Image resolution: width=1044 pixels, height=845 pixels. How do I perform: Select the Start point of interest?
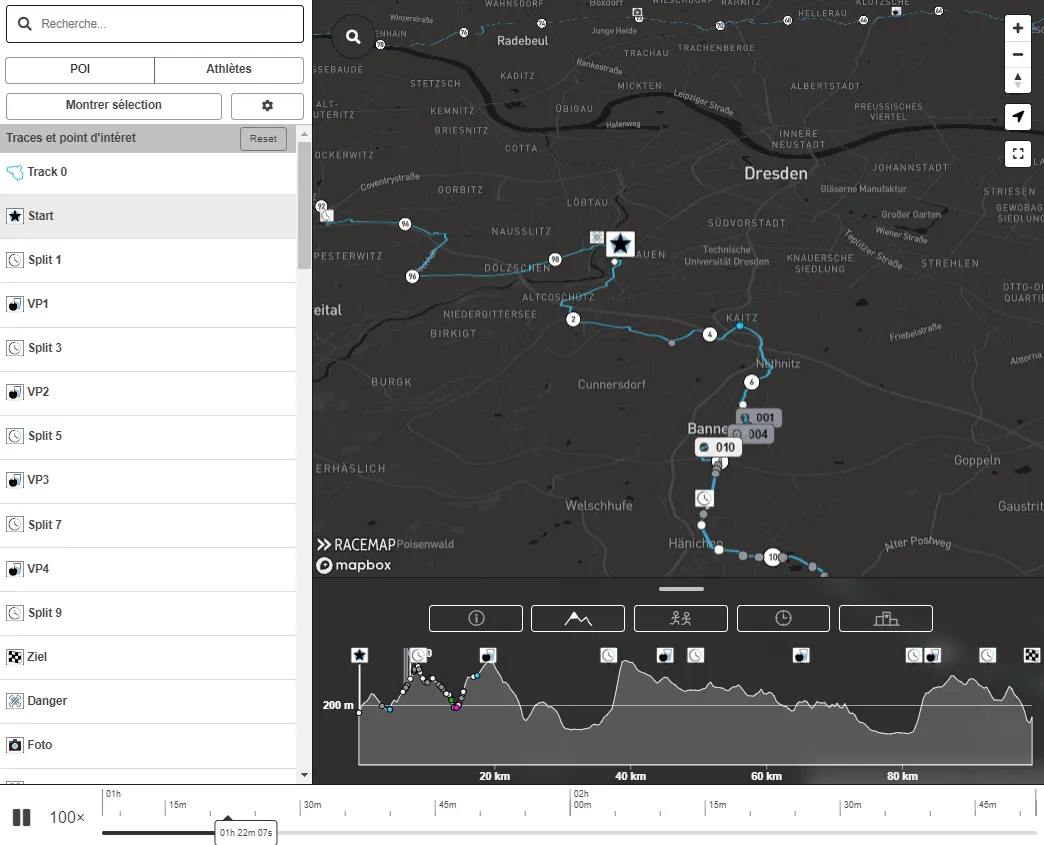148,216
